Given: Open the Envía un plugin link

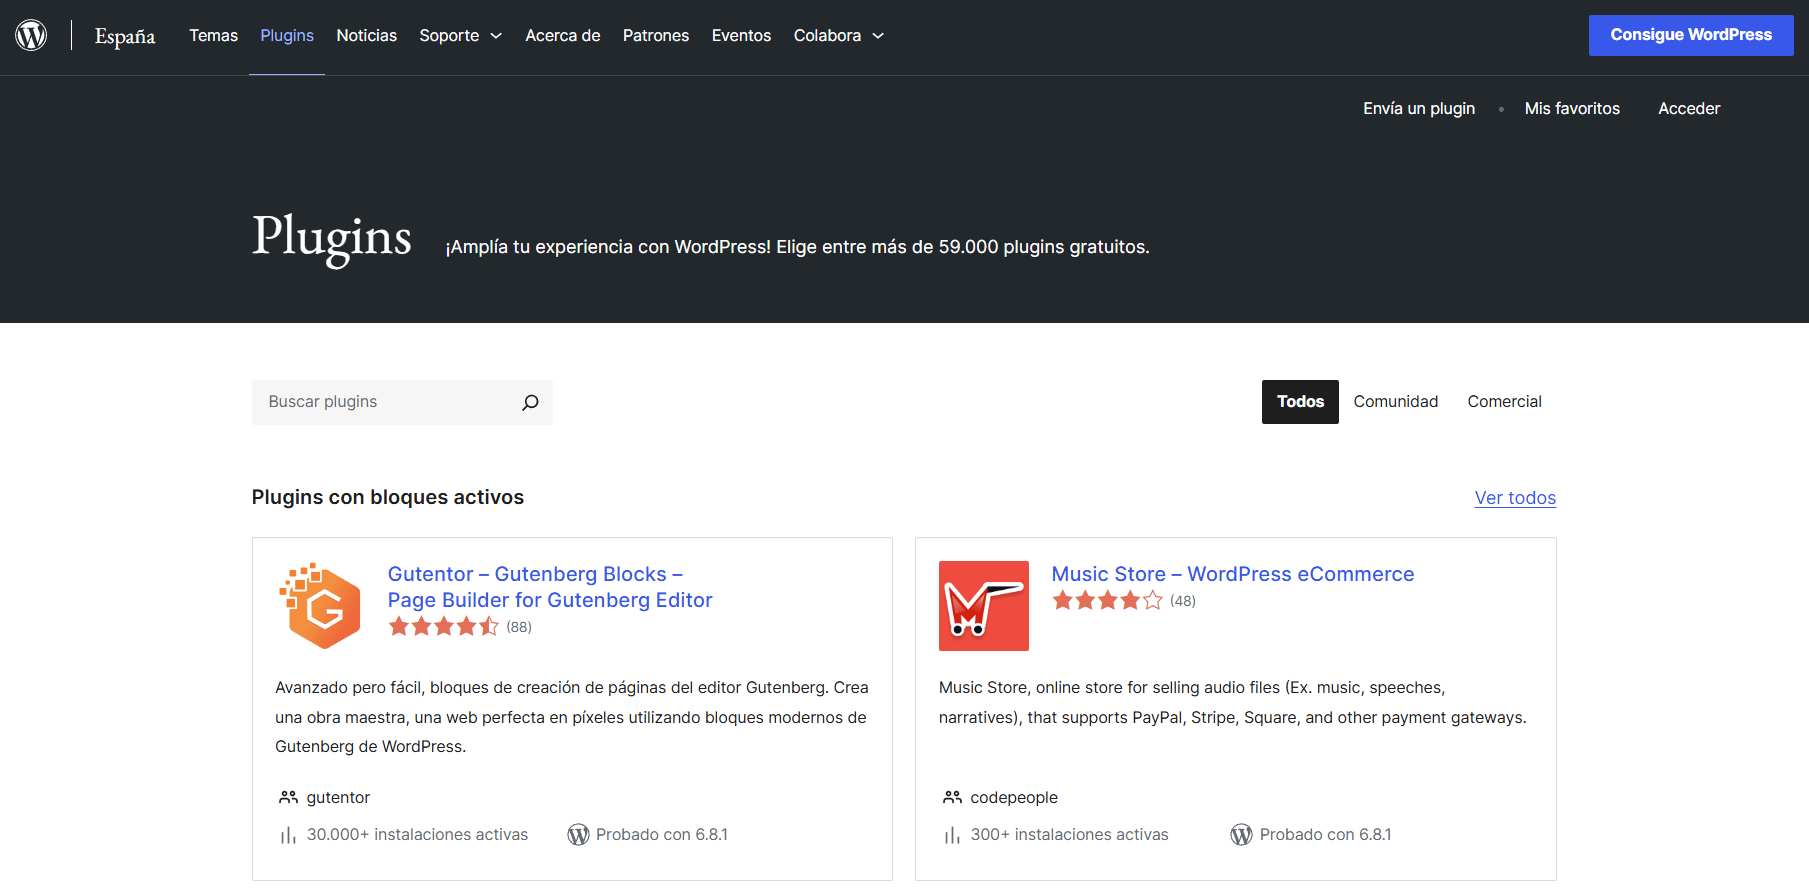Looking at the screenshot, I should (x=1419, y=108).
